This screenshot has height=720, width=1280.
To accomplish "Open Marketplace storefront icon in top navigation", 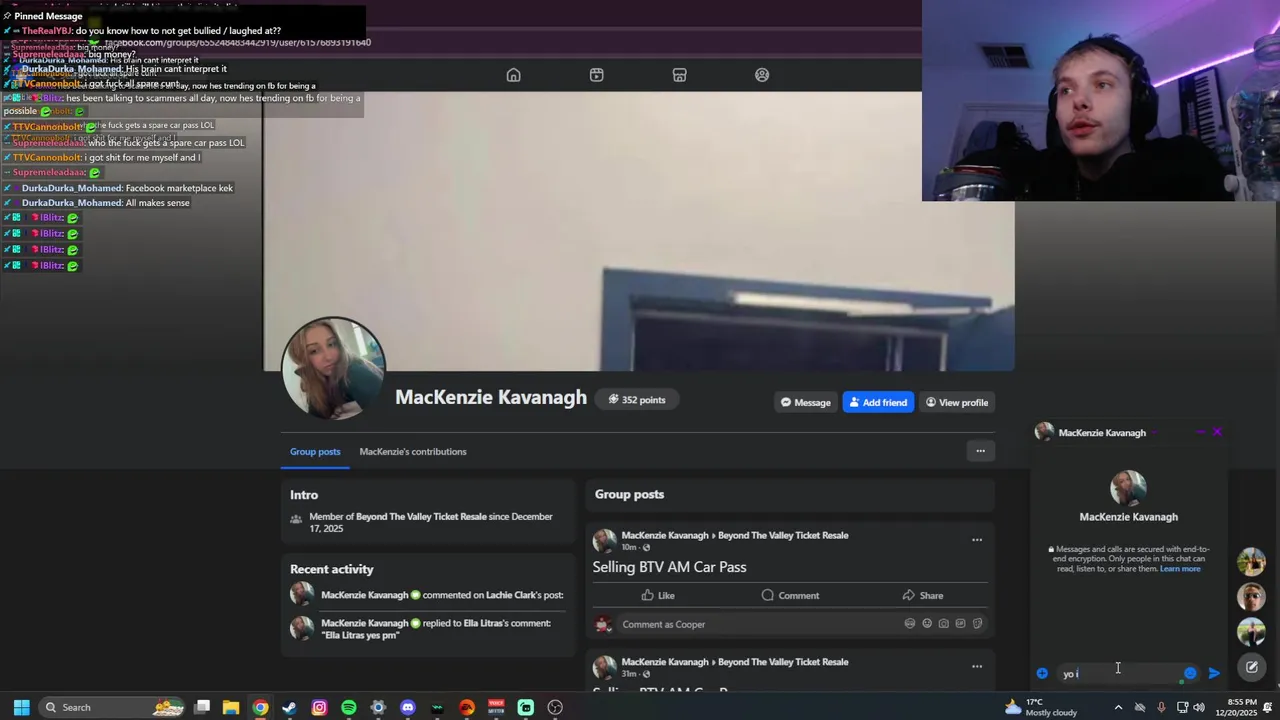I will point(679,75).
